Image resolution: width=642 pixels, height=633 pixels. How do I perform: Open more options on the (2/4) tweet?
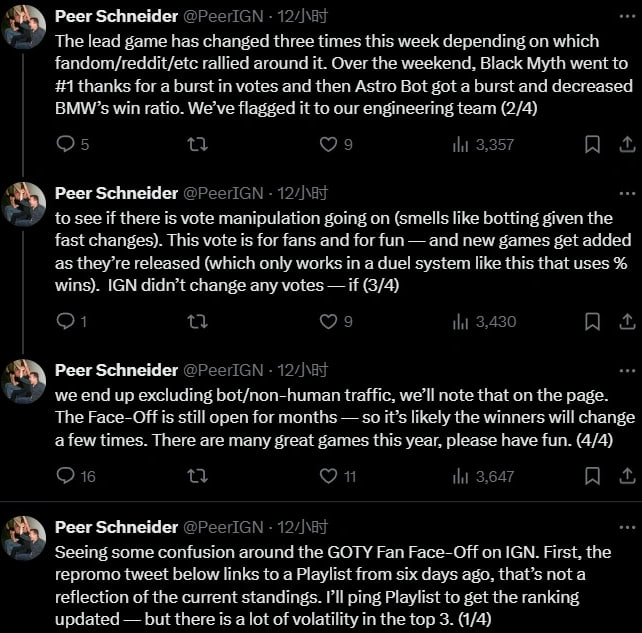(627, 16)
